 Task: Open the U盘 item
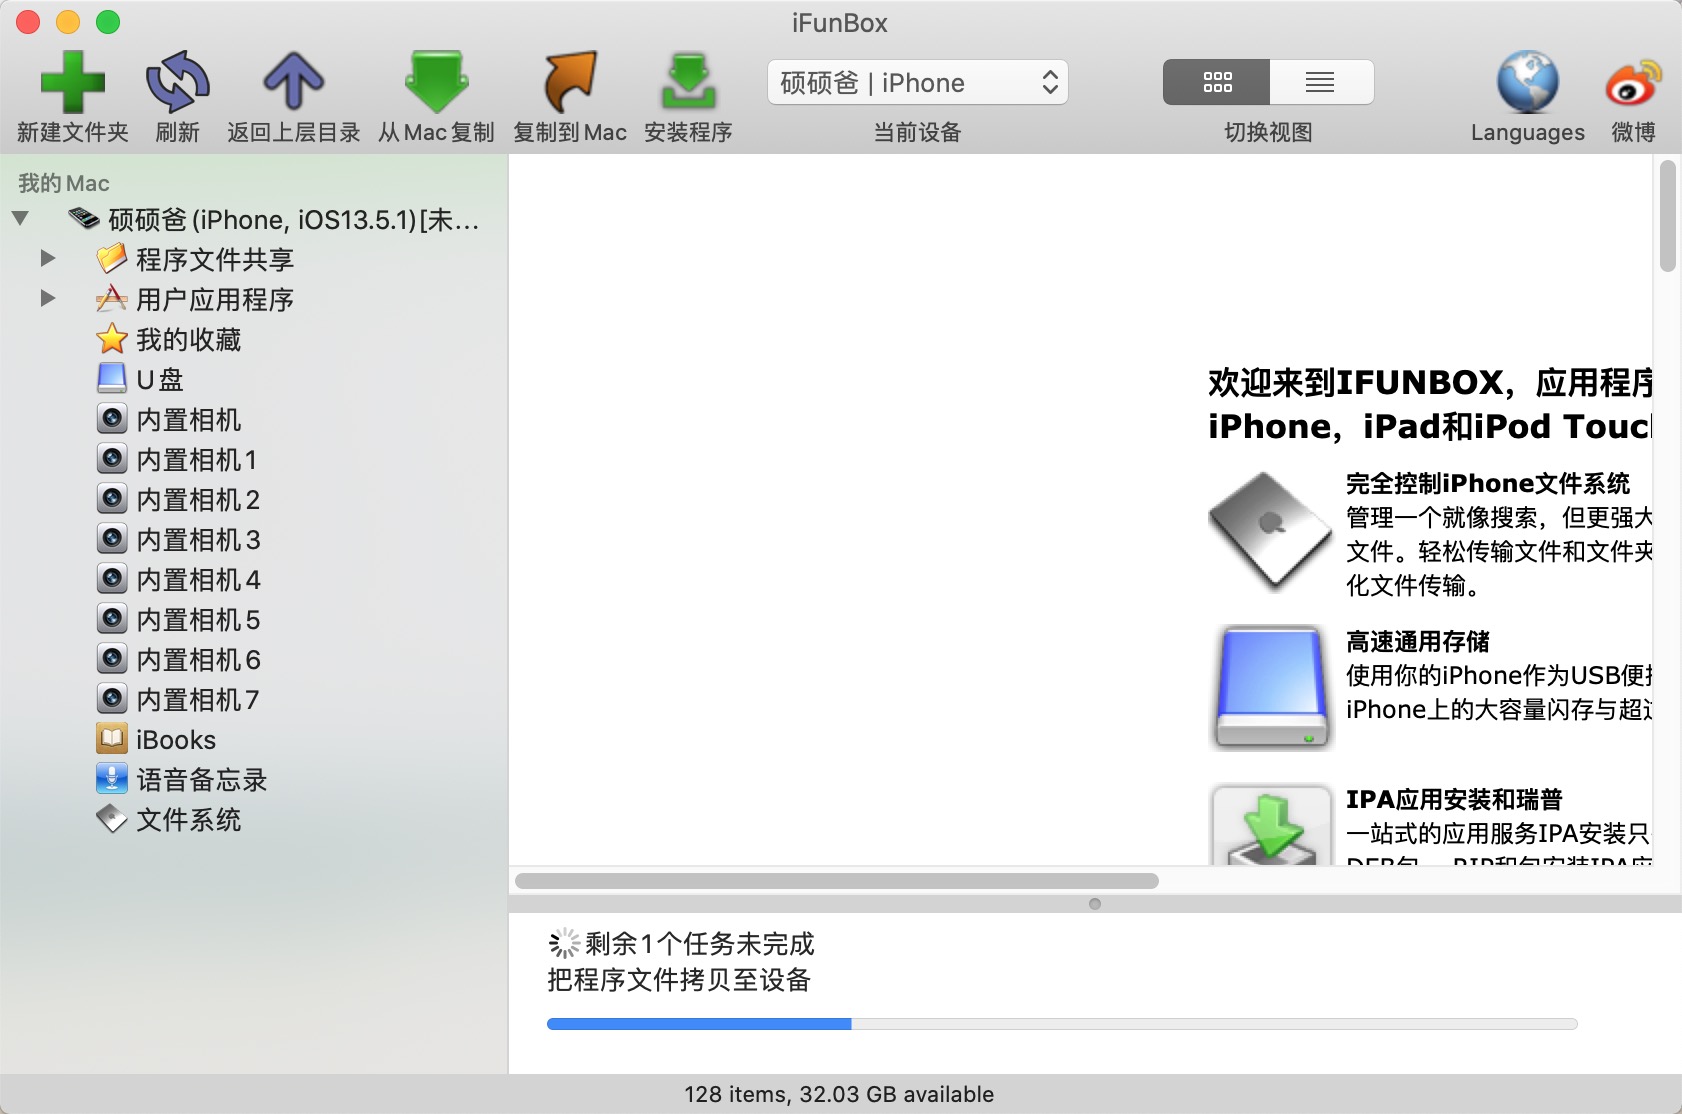tap(254, 379)
